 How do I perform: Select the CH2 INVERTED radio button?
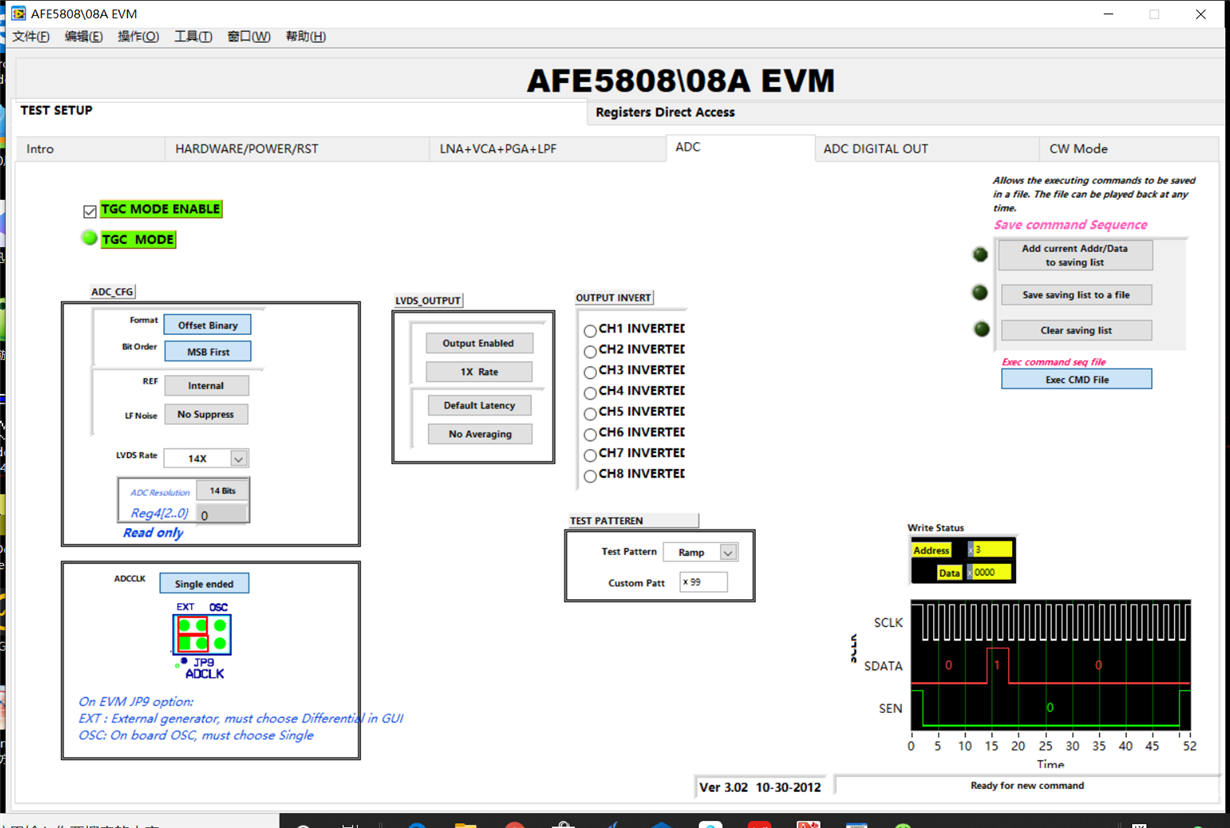(590, 352)
